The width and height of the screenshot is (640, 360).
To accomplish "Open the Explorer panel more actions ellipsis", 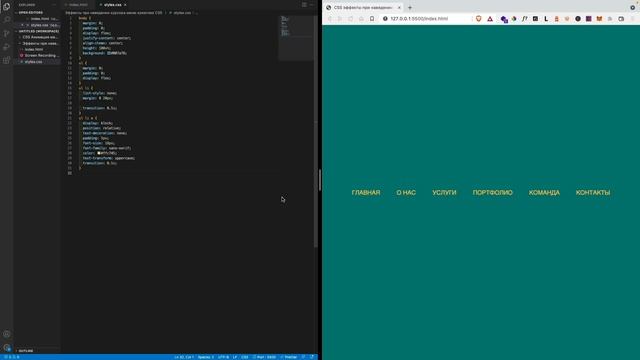I will click(x=54, y=4).
